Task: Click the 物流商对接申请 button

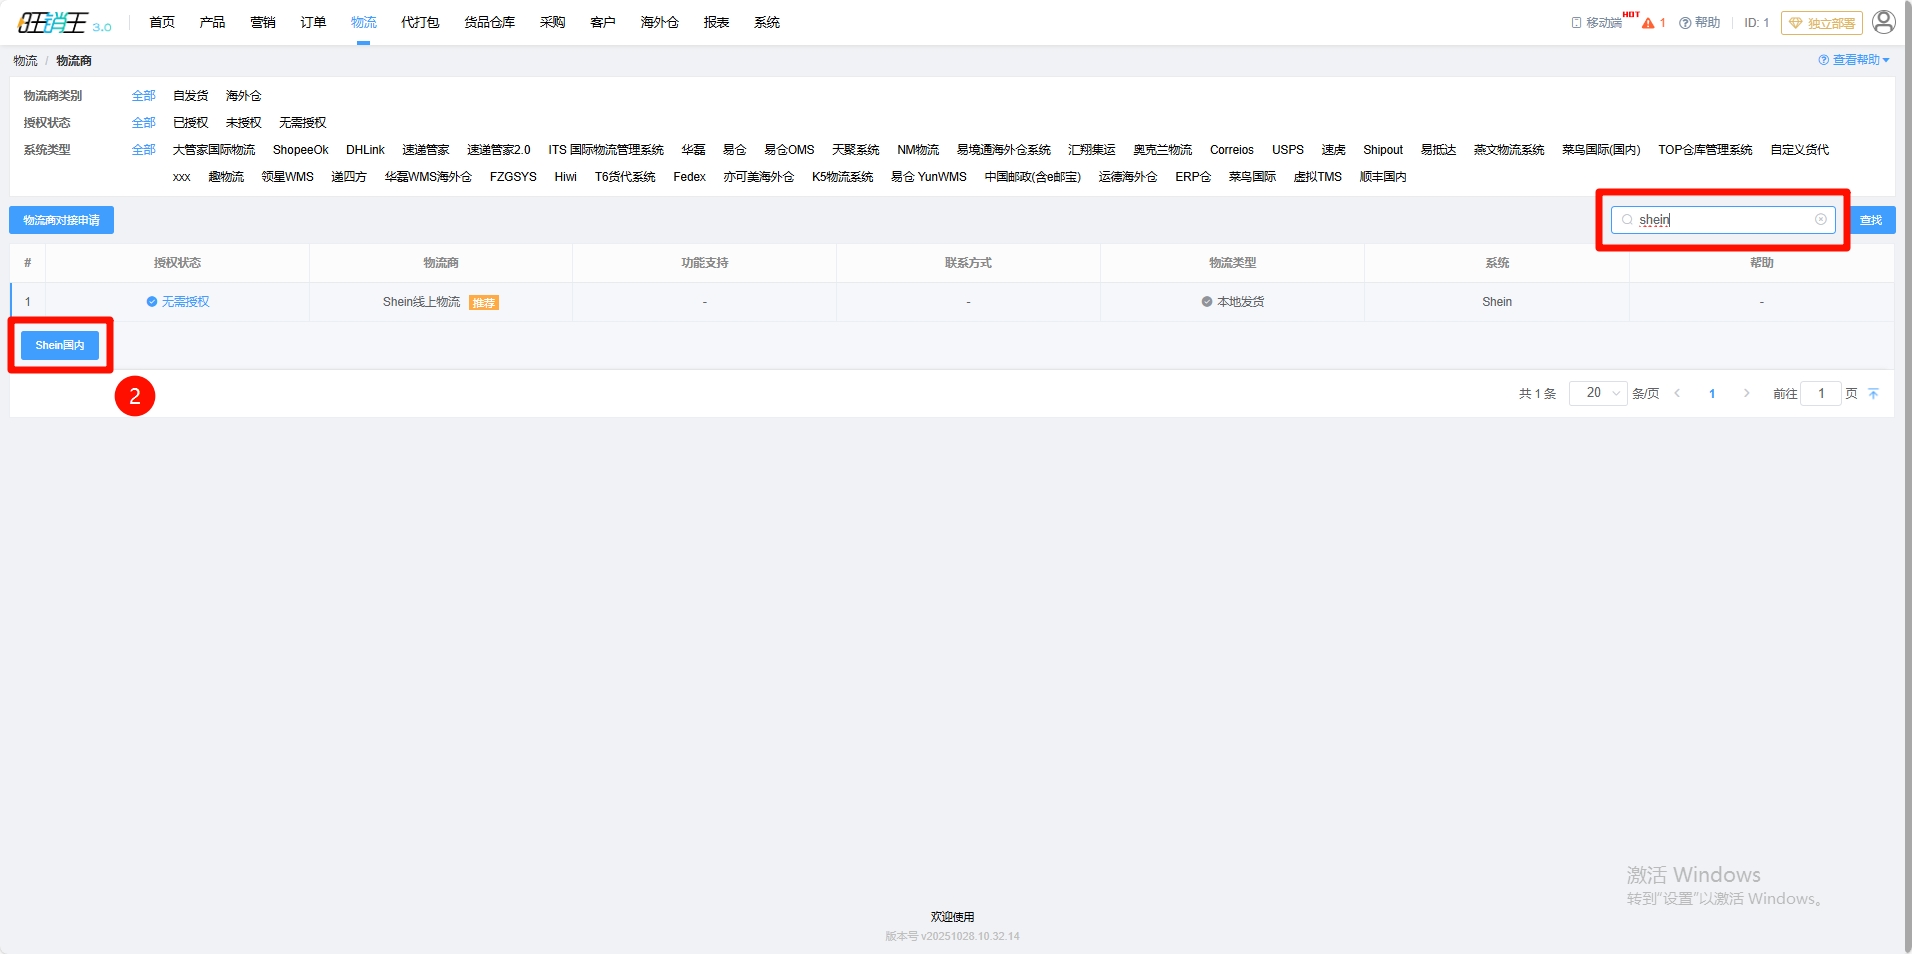Action: [61, 220]
